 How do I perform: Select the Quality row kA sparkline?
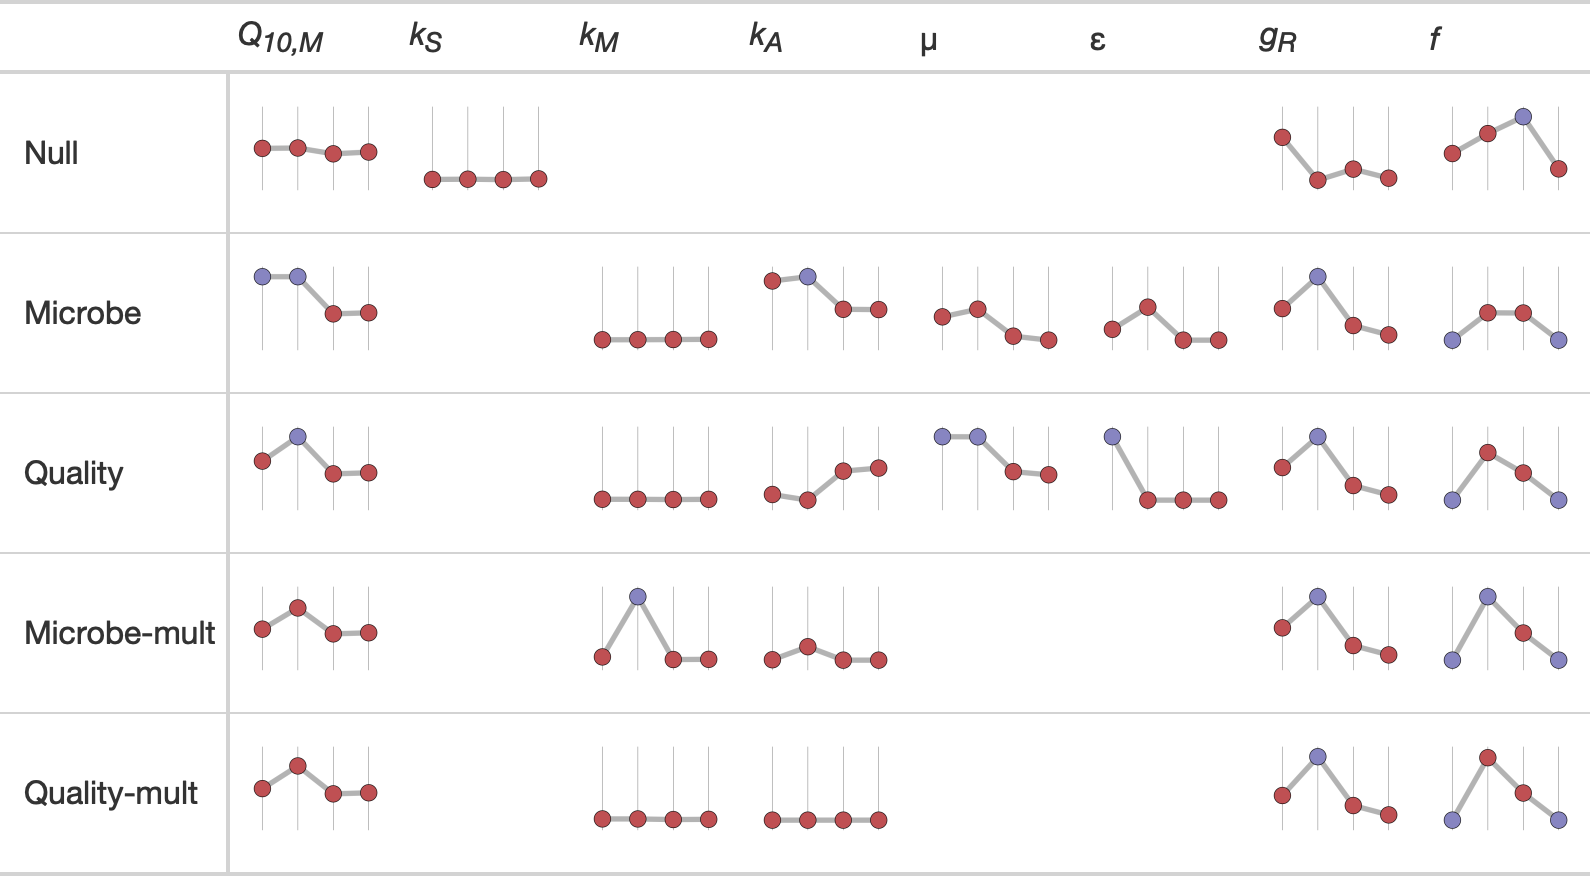coord(825,470)
